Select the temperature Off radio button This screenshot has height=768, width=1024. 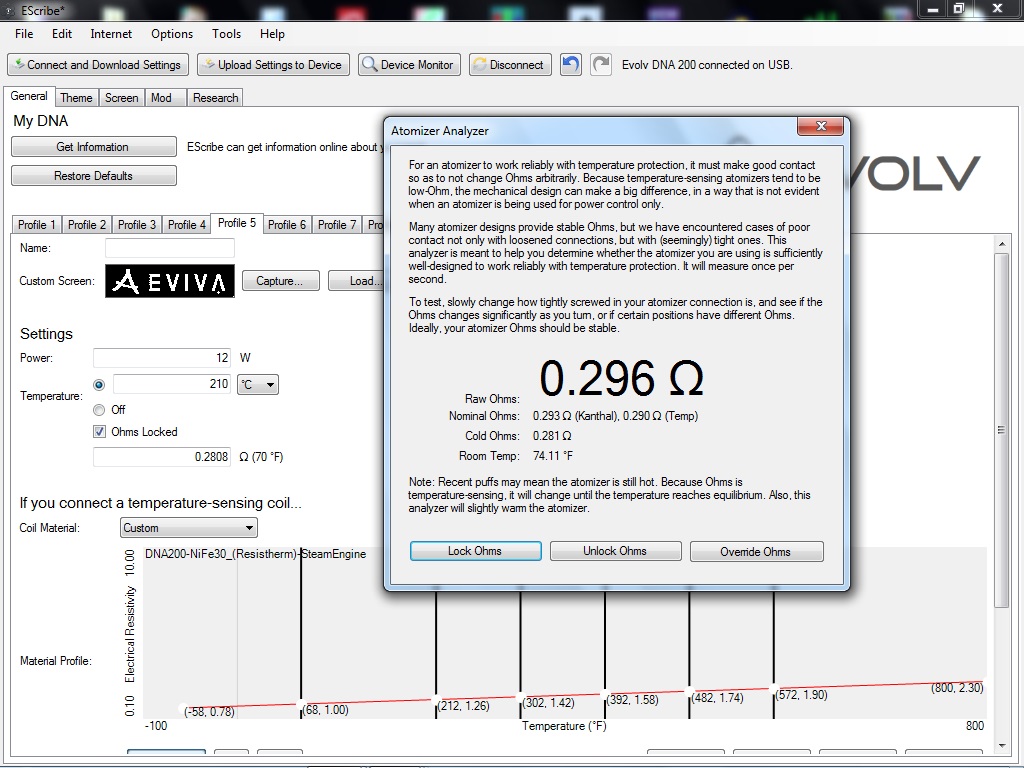(x=99, y=410)
